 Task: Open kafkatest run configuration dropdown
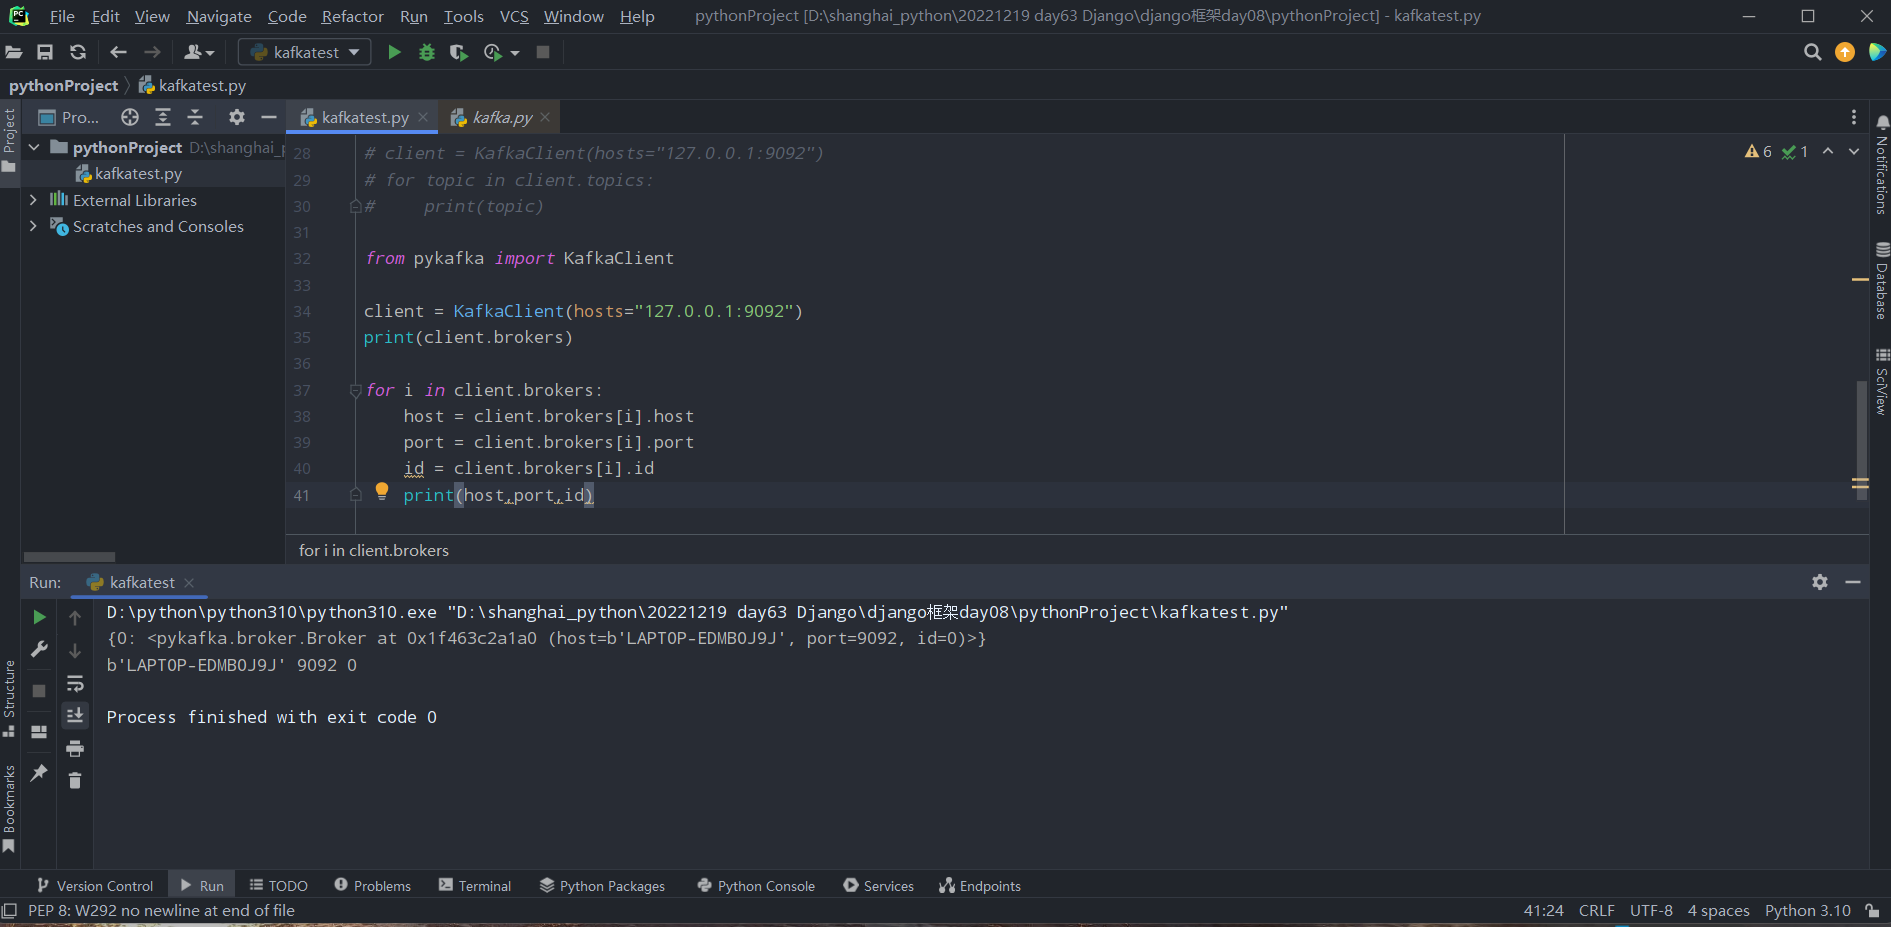coord(305,52)
